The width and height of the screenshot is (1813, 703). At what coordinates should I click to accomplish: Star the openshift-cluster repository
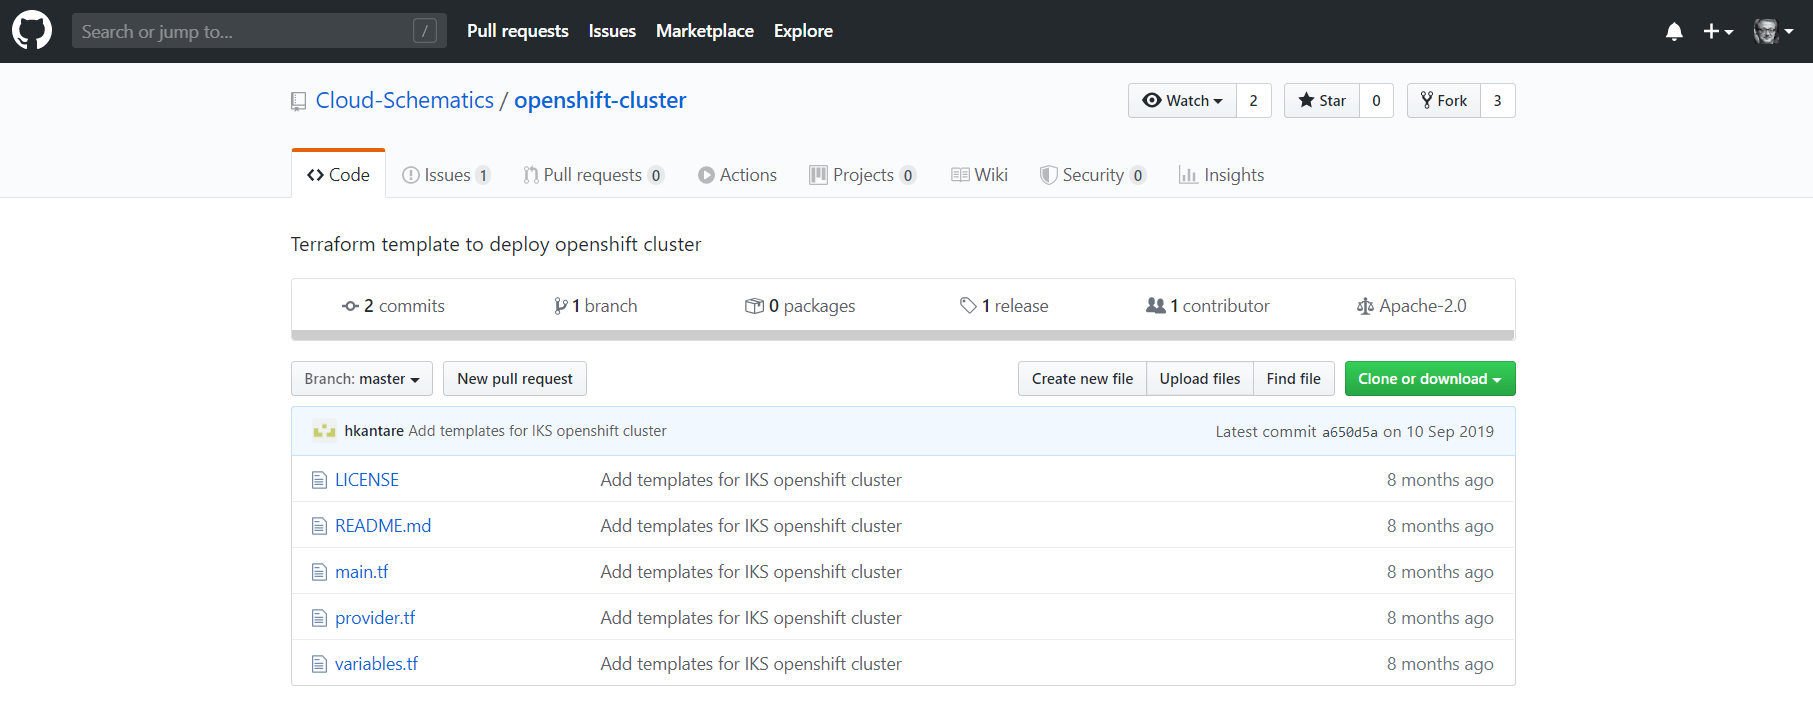click(x=1322, y=101)
